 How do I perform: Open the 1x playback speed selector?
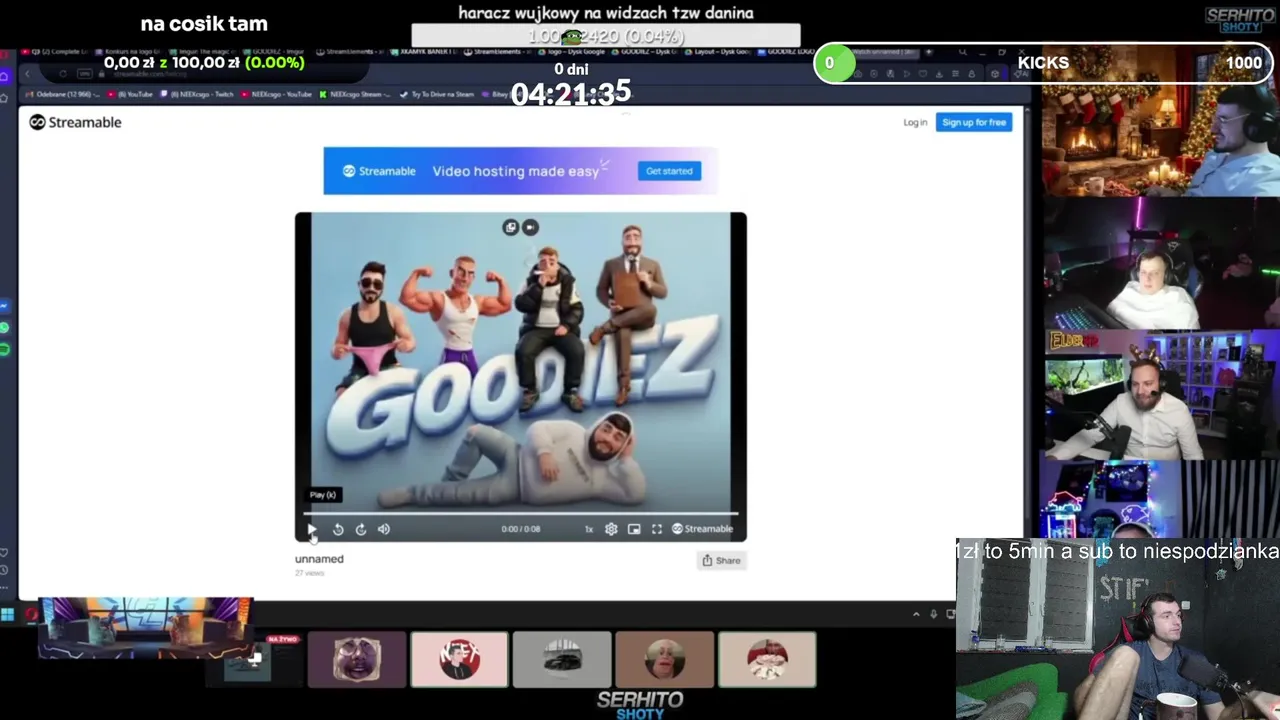click(589, 529)
